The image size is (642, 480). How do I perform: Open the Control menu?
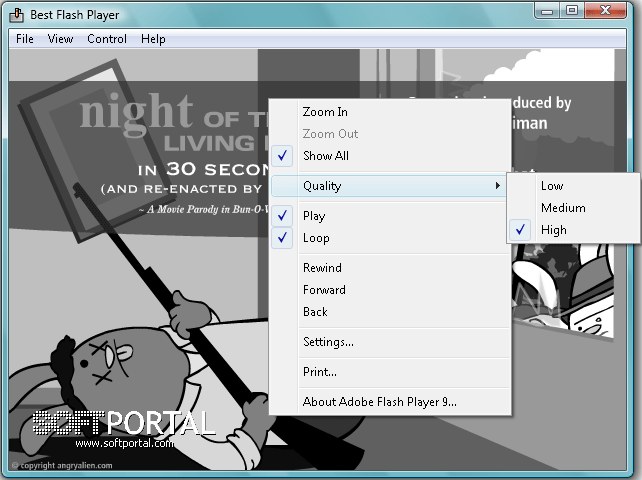coord(107,39)
